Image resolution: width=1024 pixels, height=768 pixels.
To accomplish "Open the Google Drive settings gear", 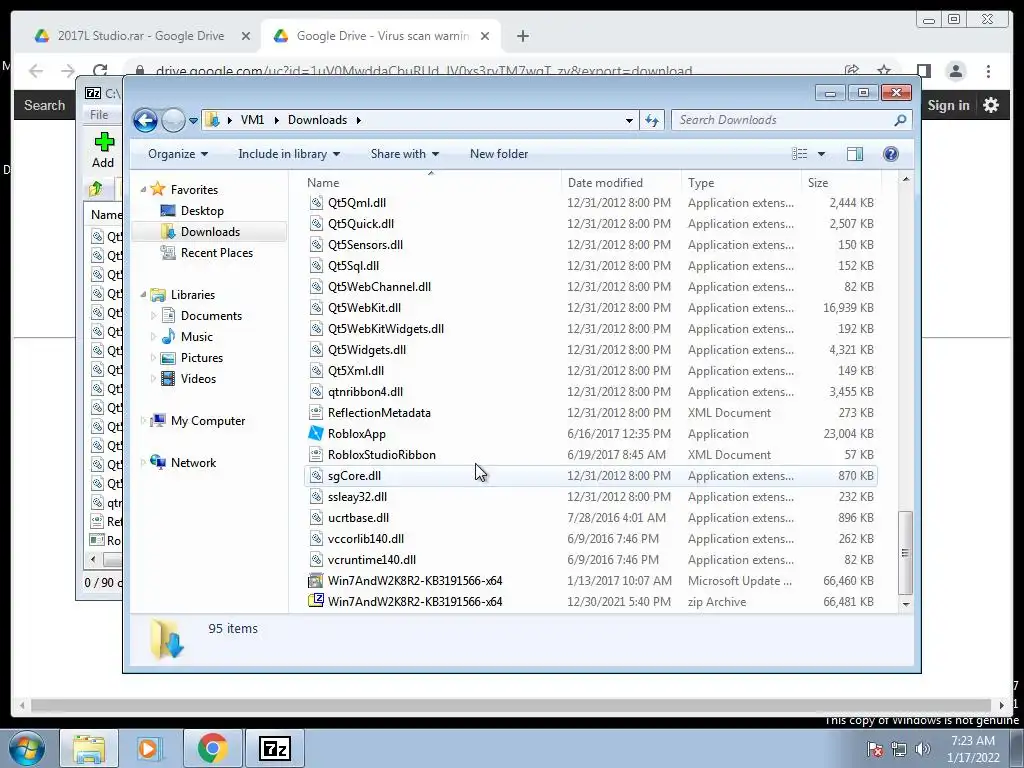I will (x=991, y=105).
